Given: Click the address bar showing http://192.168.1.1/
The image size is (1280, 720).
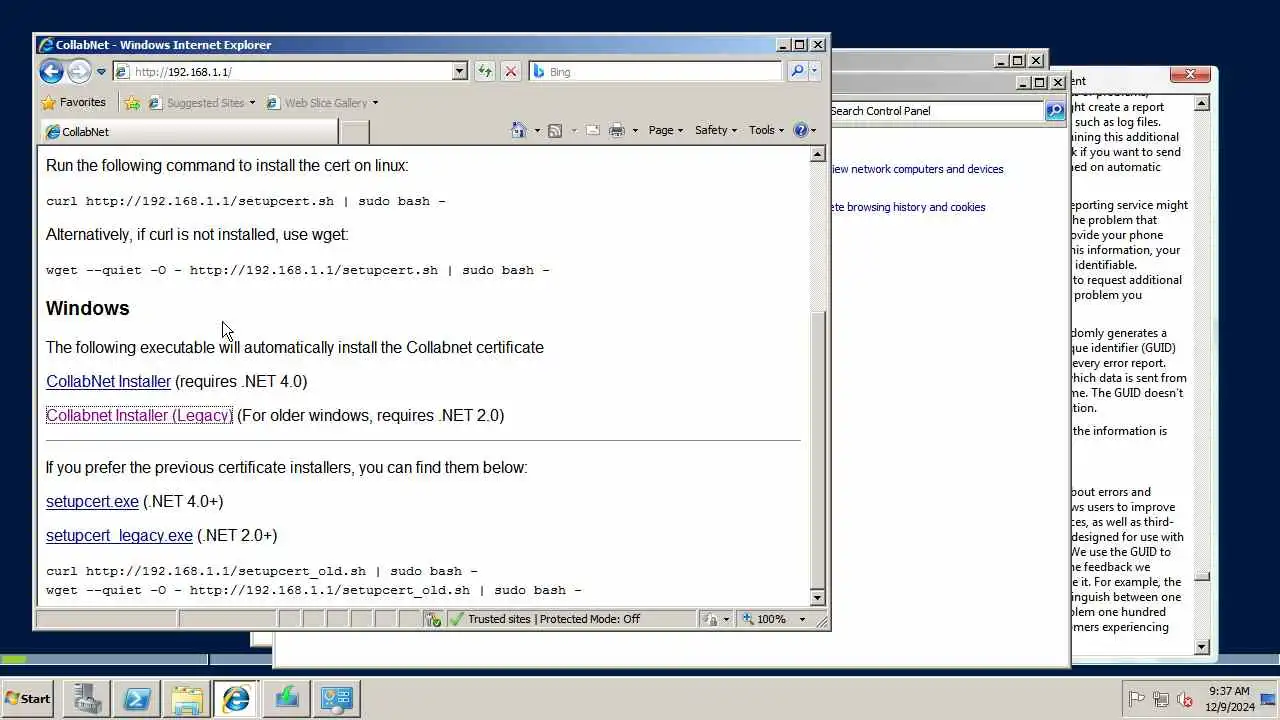Looking at the screenshot, I should tap(282, 72).
